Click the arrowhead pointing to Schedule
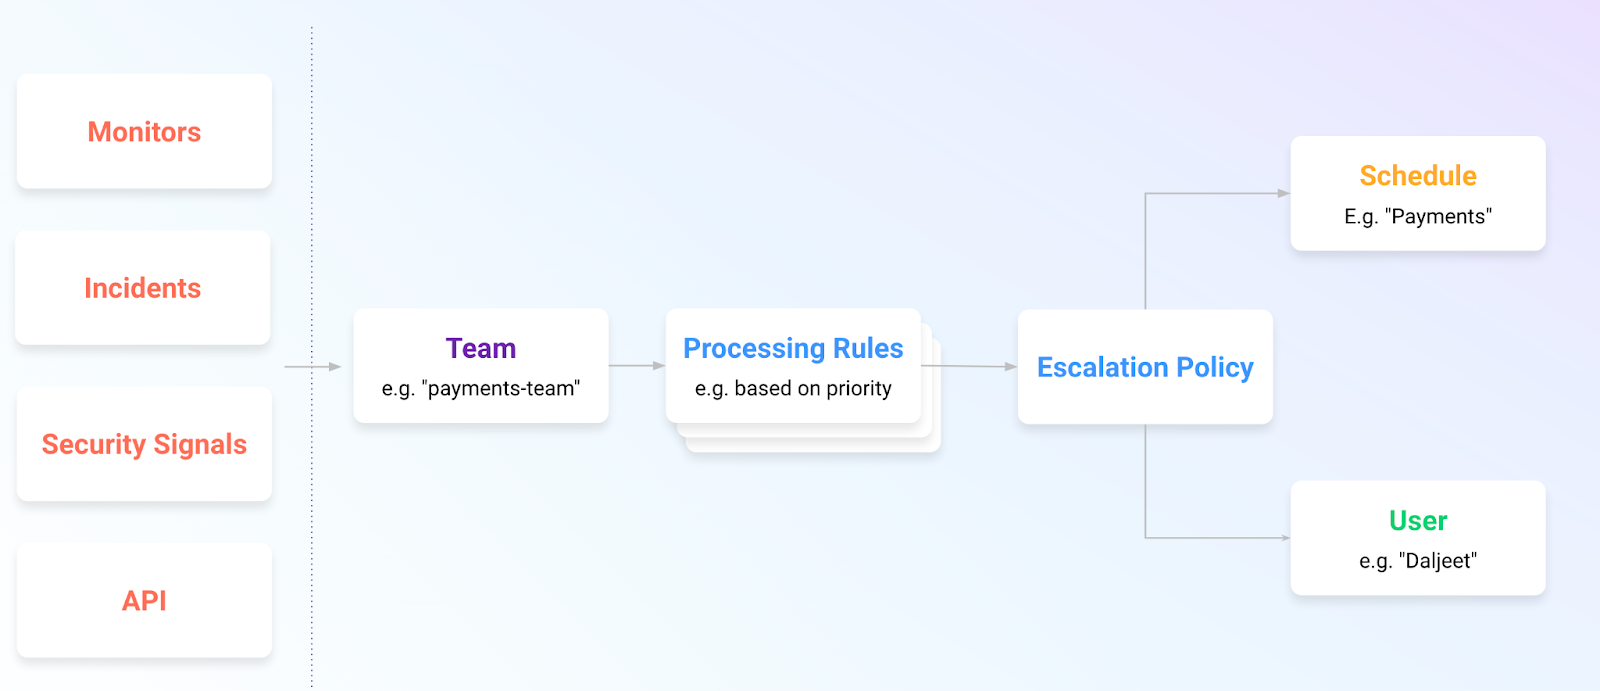The image size is (1600, 691). tap(1284, 193)
